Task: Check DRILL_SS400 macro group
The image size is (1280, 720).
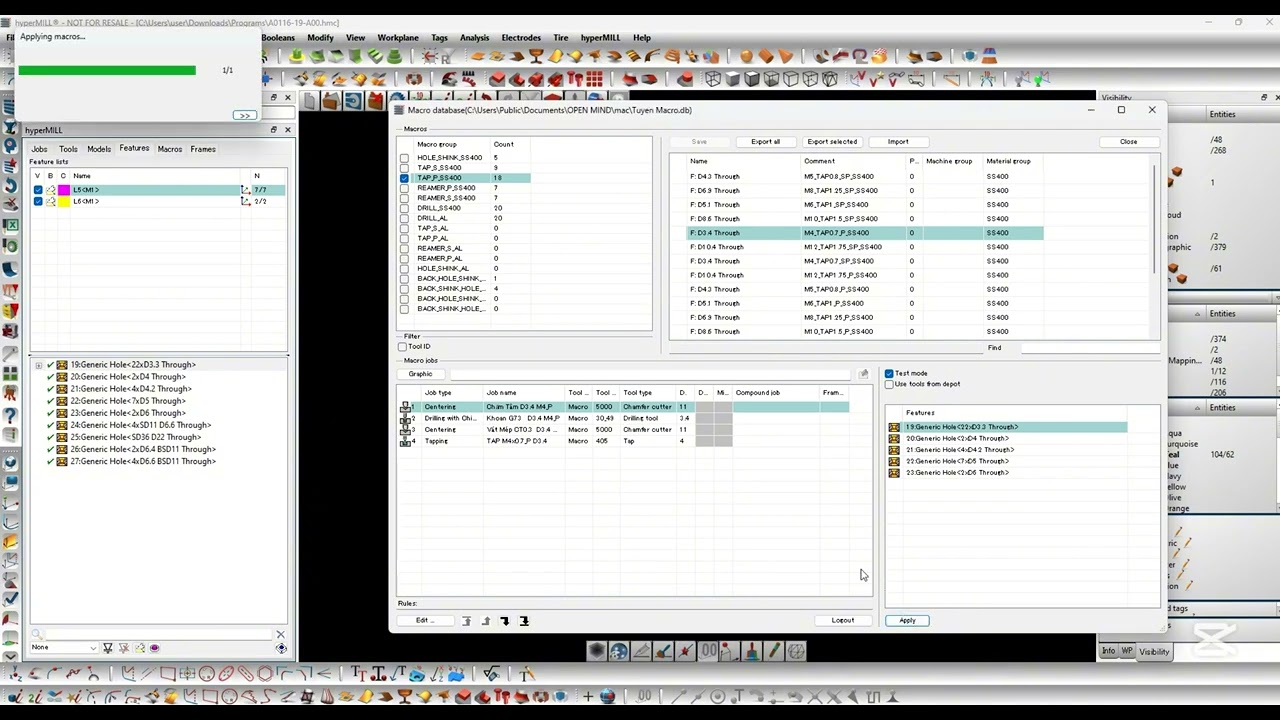Action: (404, 208)
